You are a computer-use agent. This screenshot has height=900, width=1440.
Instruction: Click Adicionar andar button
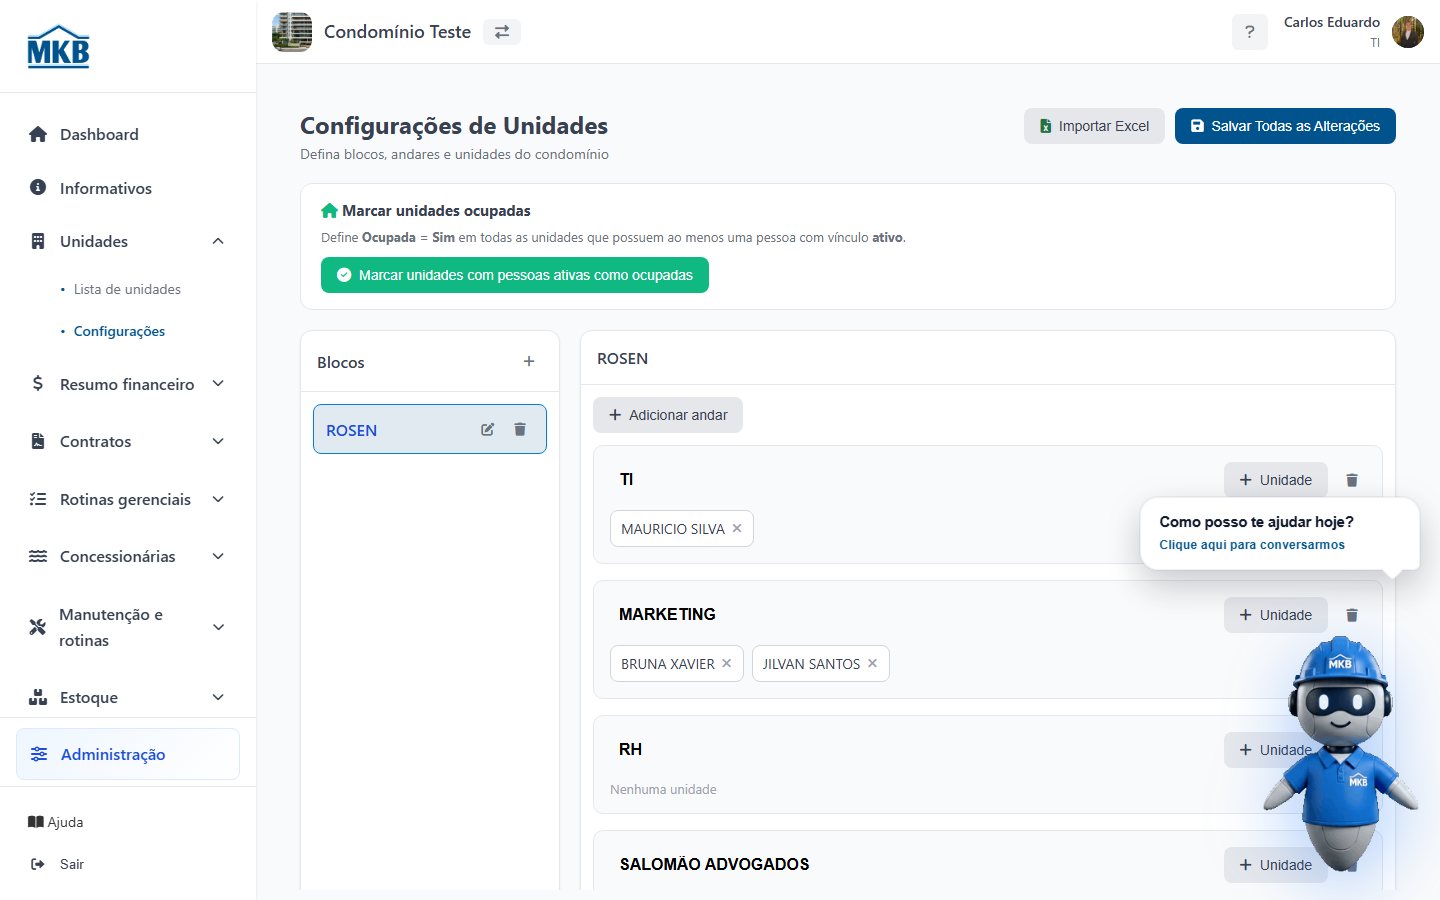[668, 415]
